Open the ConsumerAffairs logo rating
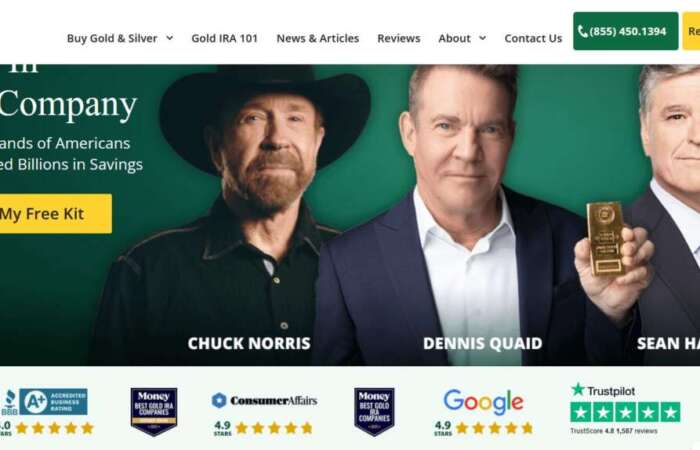700x450 pixels. [x=264, y=400]
